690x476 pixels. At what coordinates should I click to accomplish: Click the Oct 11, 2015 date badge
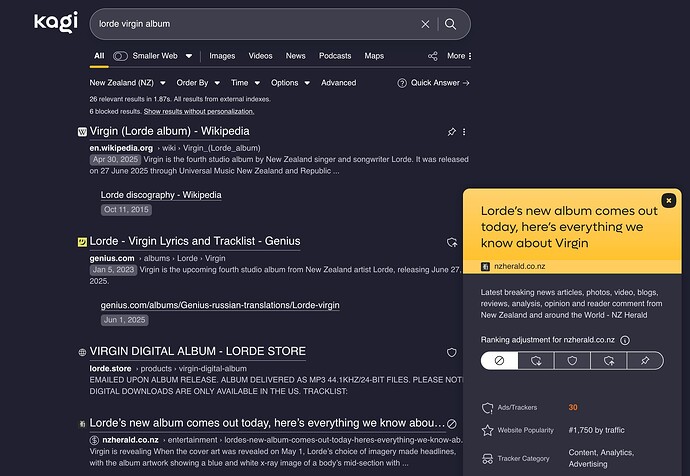coord(126,210)
